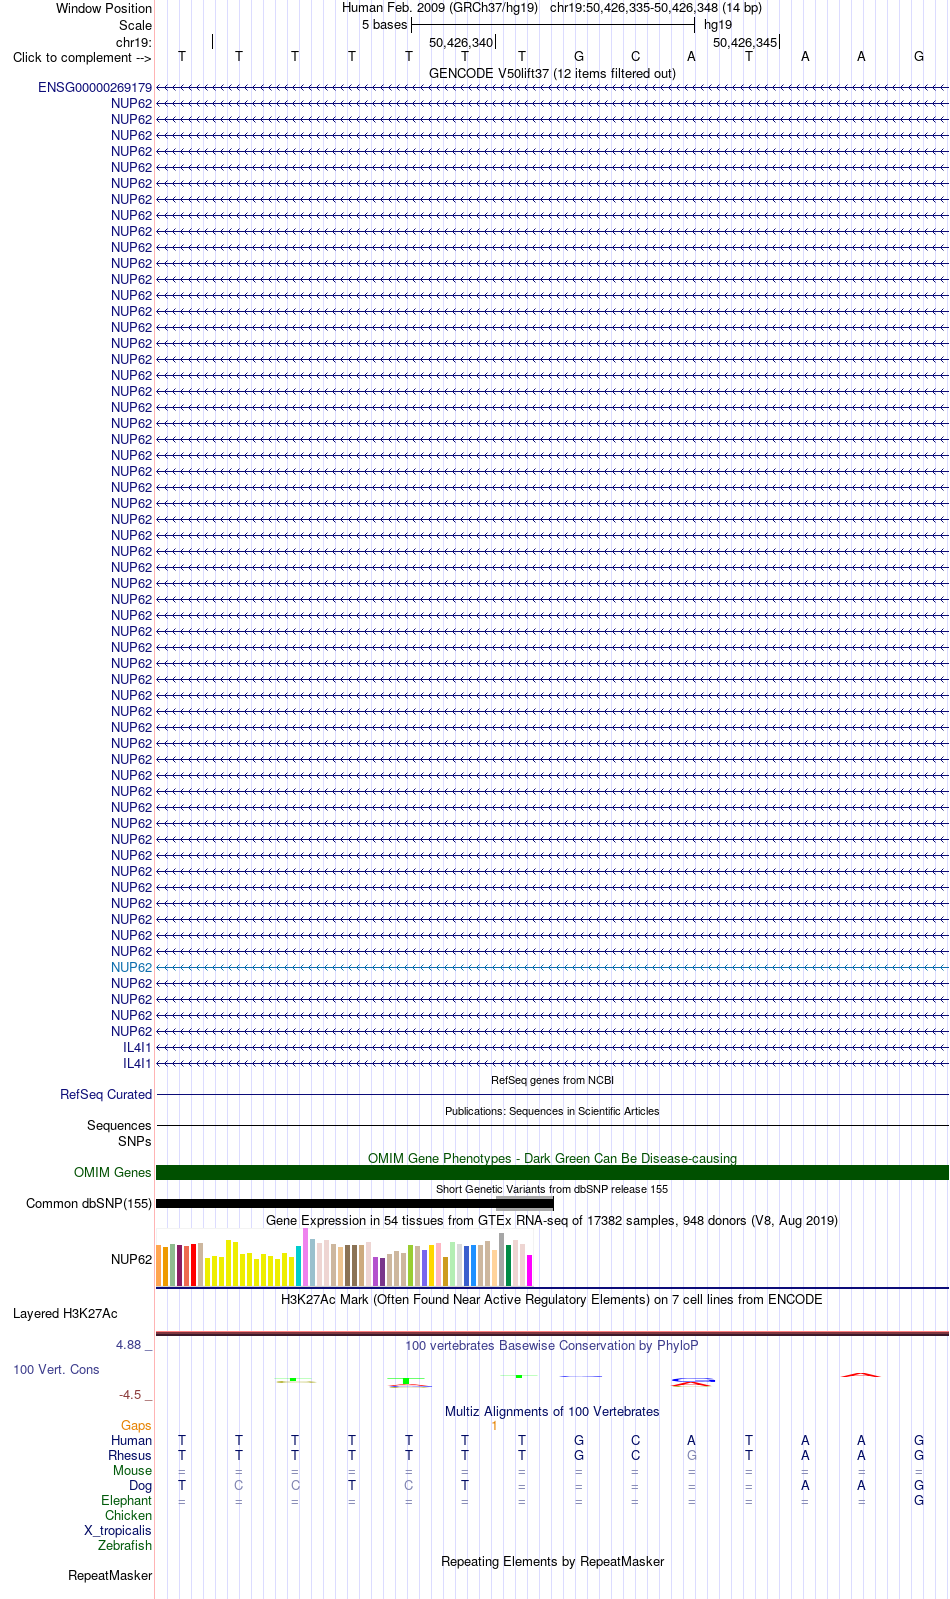Click the GENCODE V50lift37 track title

click(552, 74)
